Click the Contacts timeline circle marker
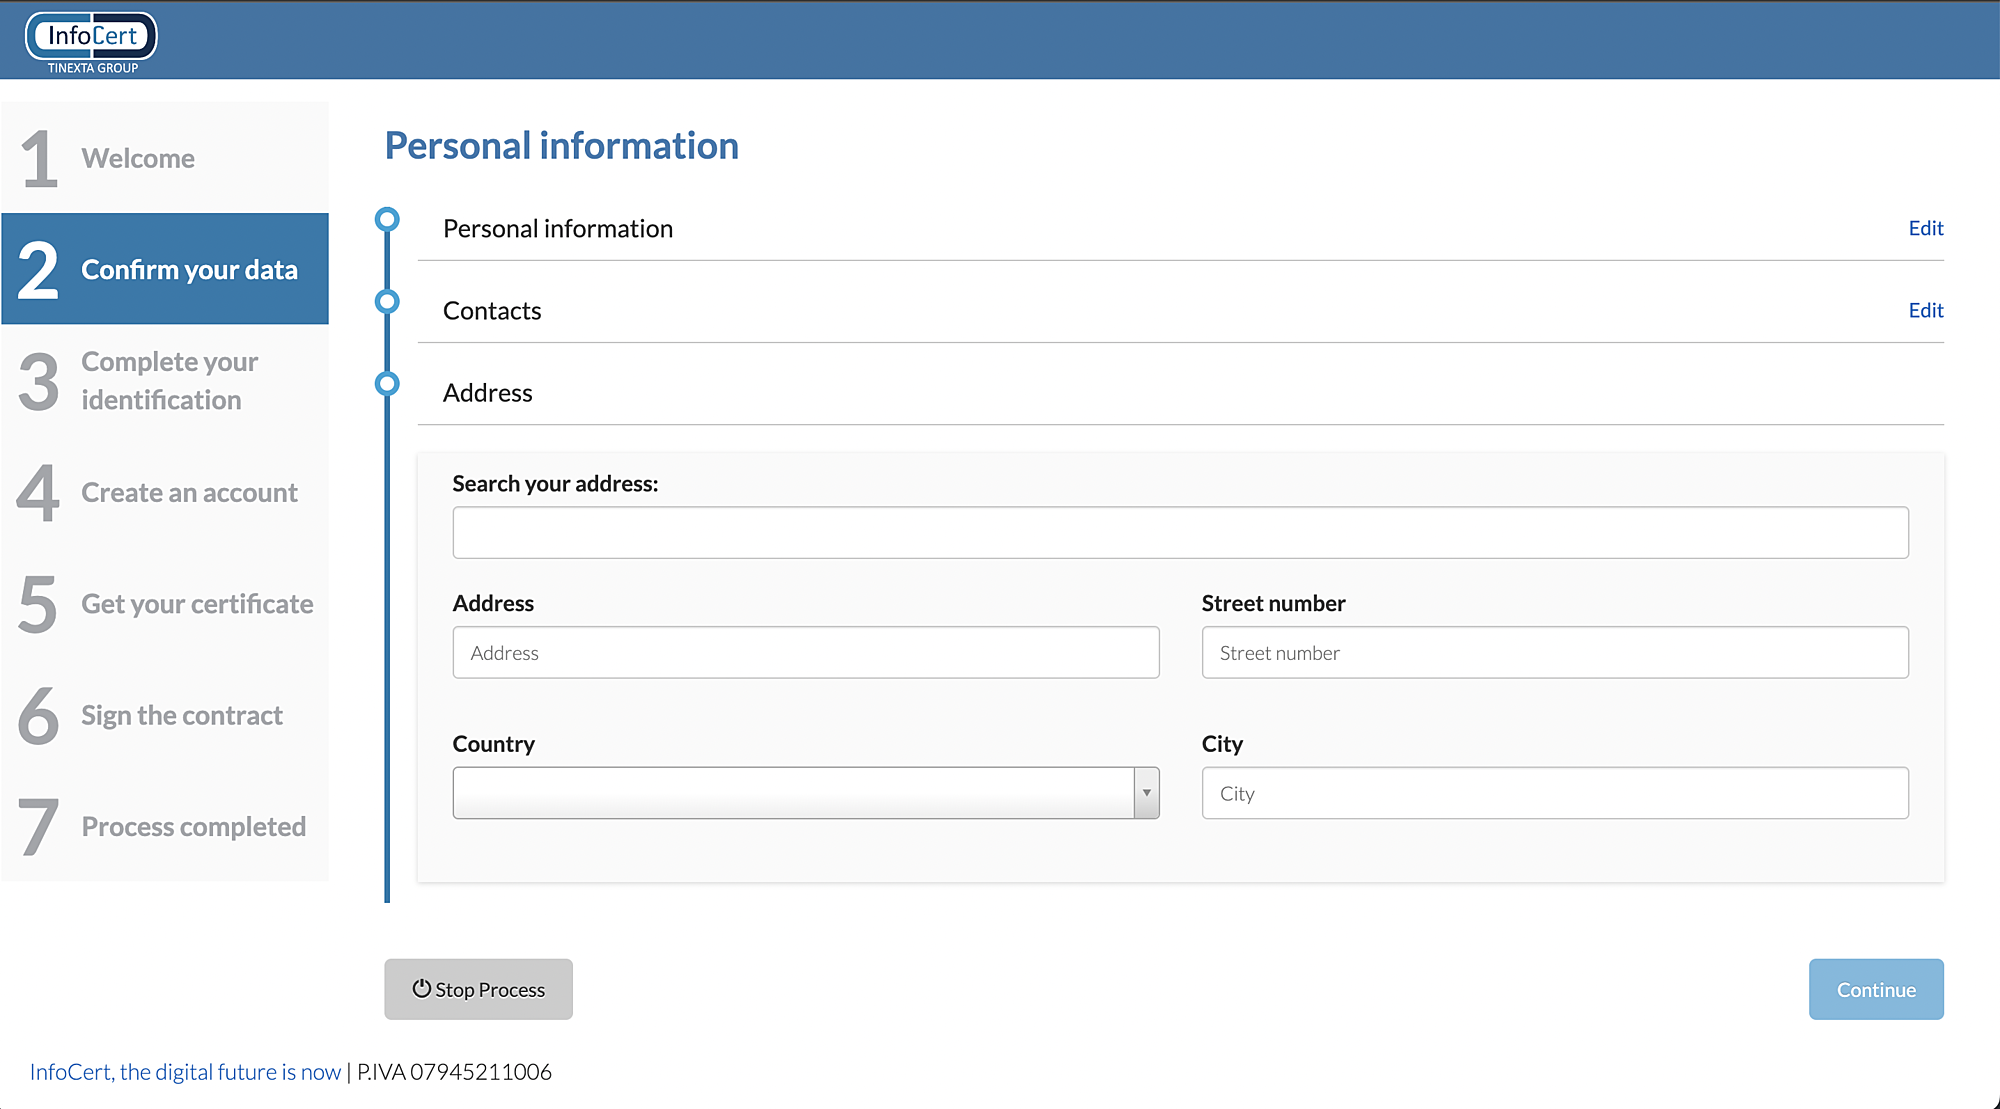The width and height of the screenshot is (2000, 1109). coord(387,301)
